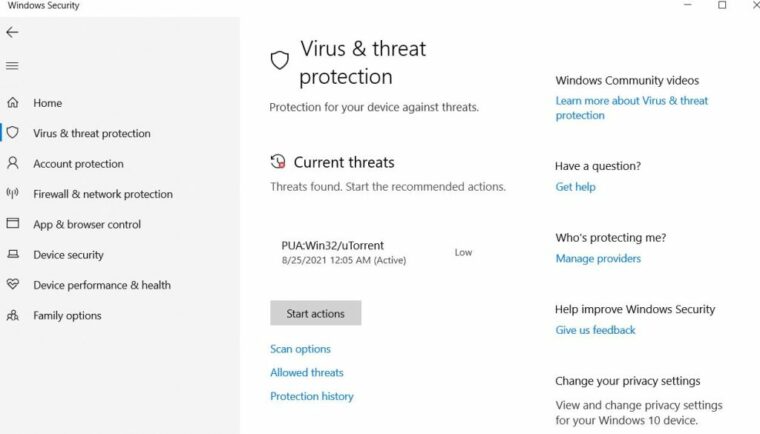Click the Firewall antenna icon
The height and width of the screenshot is (434, 760).
pos(13,193)
